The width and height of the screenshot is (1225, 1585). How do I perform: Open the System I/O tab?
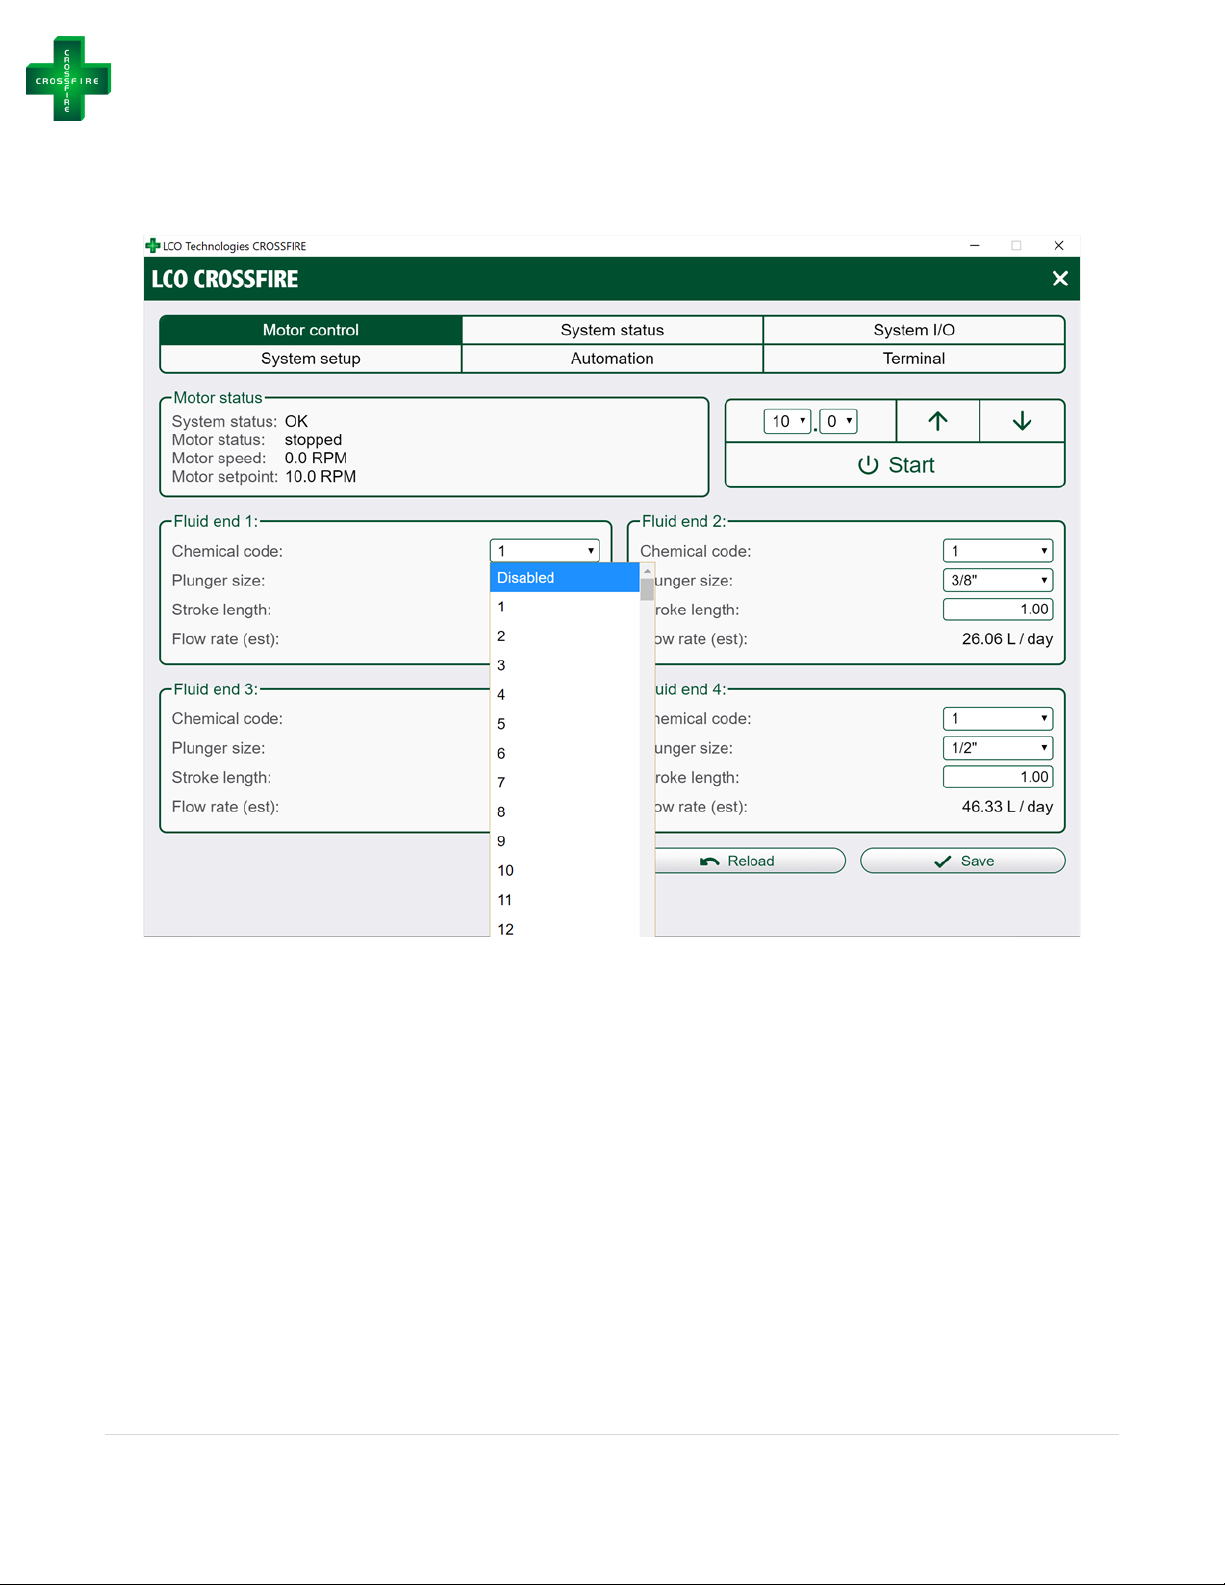tap(914, 330)
